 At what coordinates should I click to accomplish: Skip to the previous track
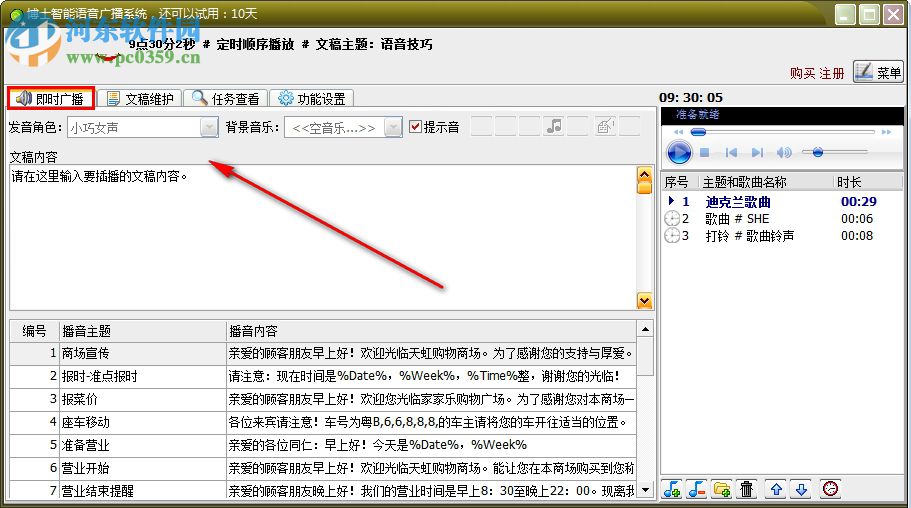tap(731, 152)
